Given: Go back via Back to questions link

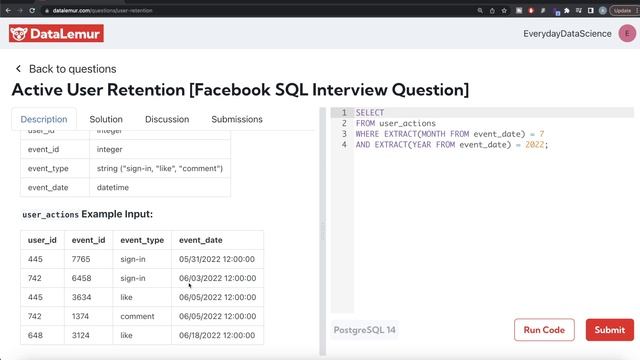Looking at the screenshot, I should tap(72, 69).
